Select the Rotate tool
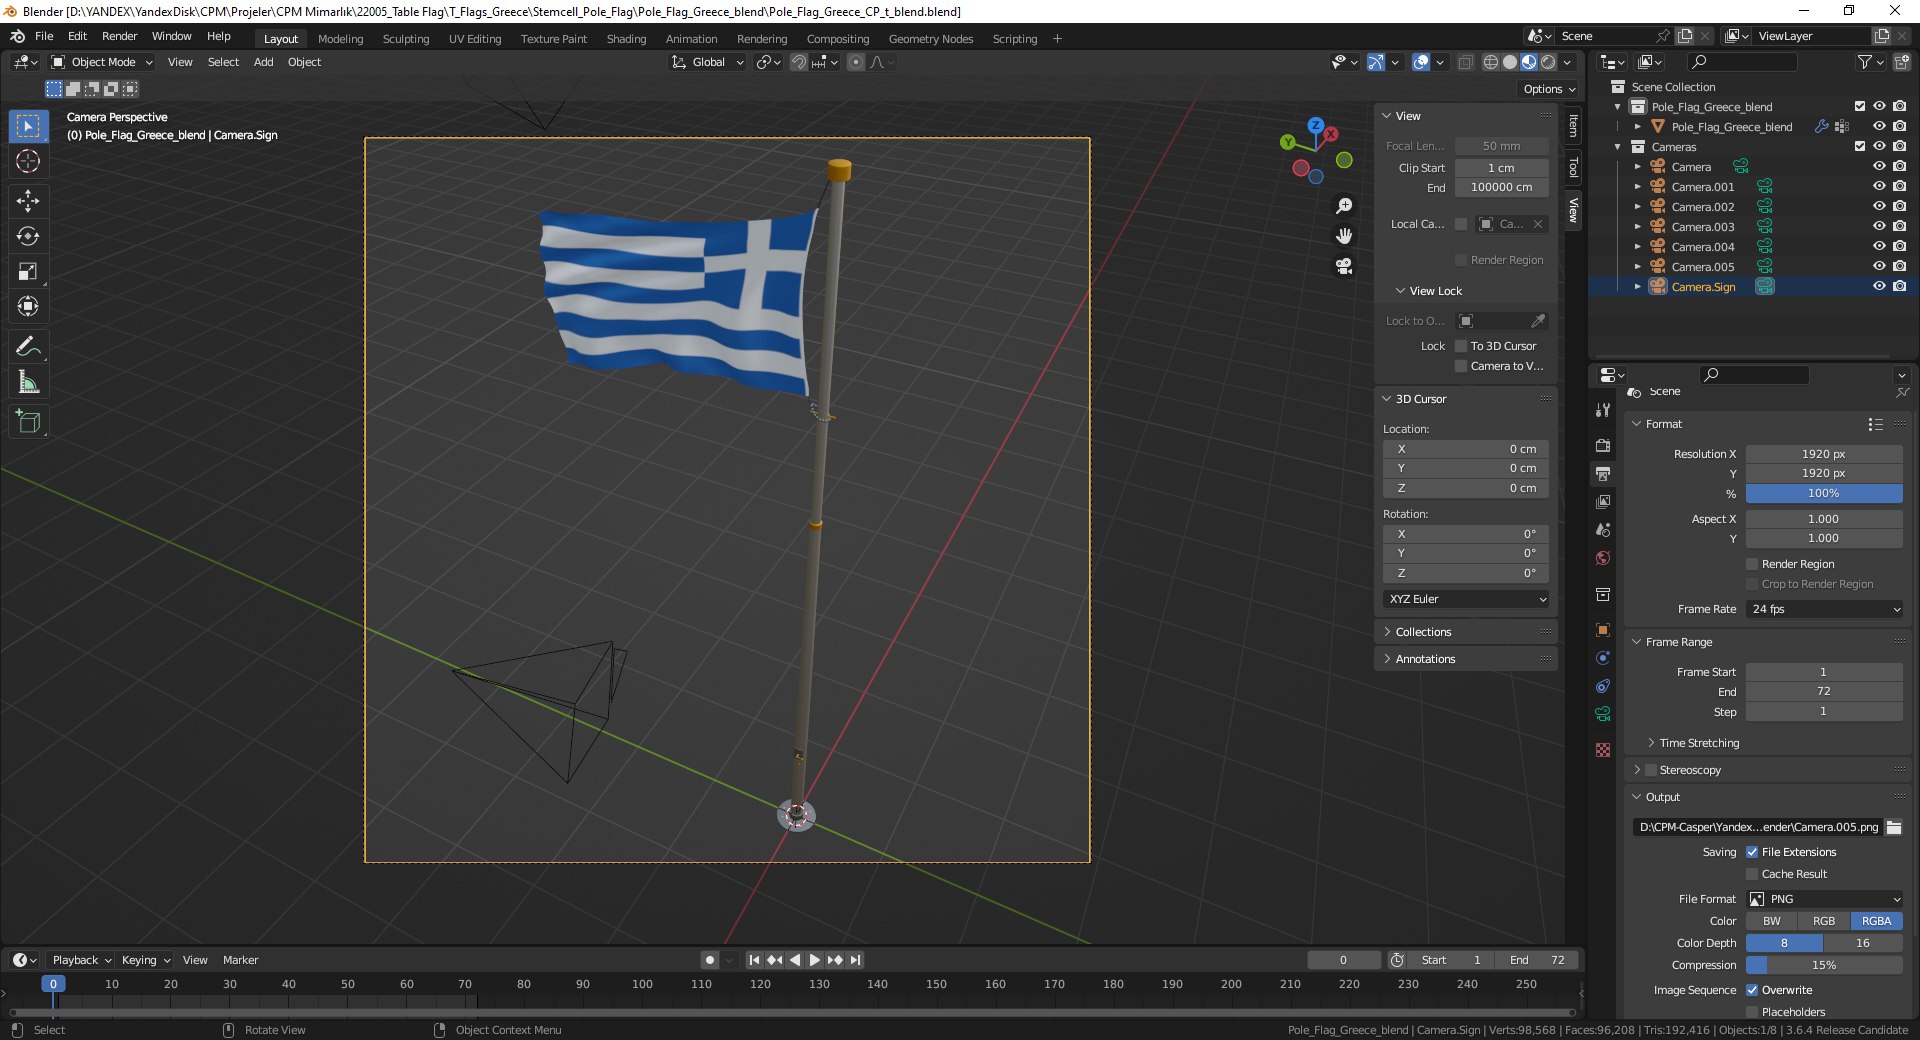This screenshot has height=1040, width=1920. (x=28, y=236)
